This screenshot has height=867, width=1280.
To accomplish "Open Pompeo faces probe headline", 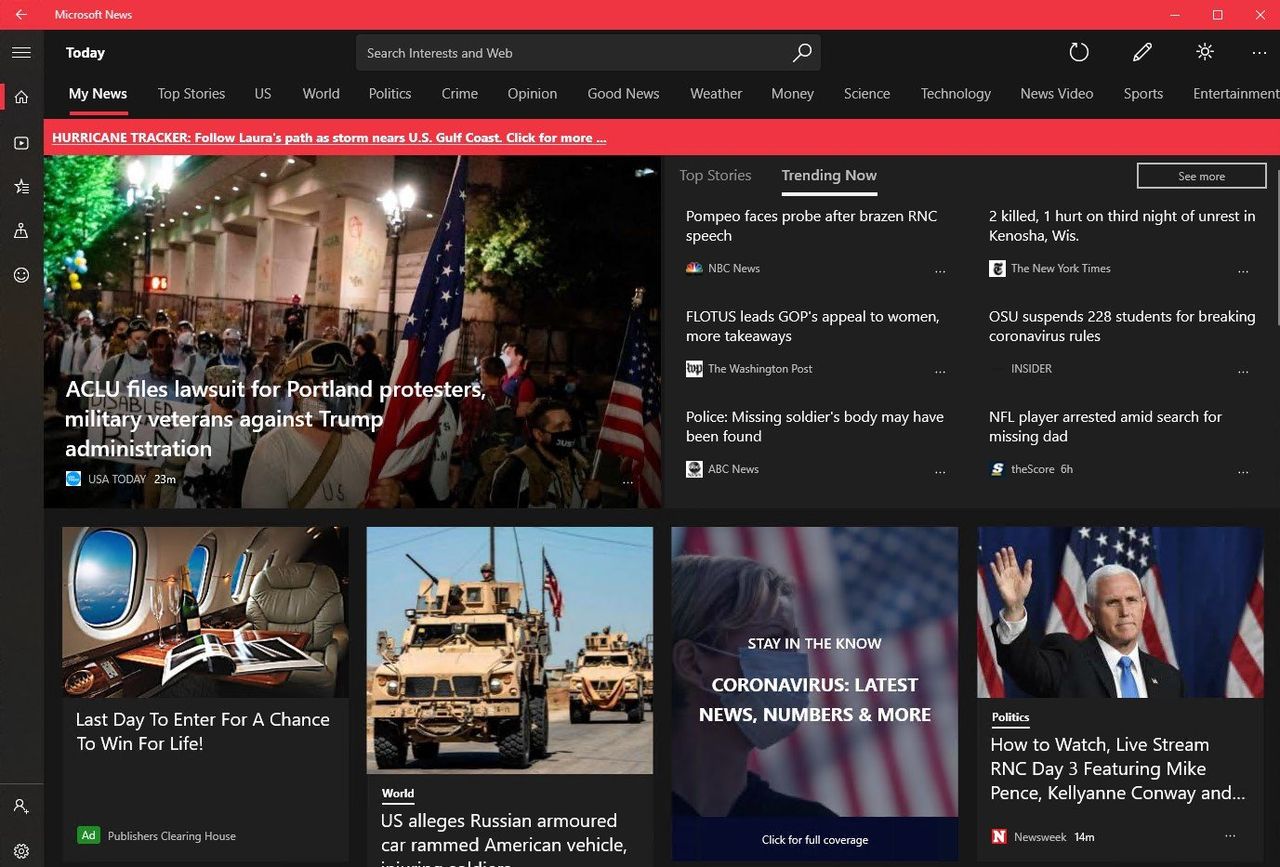I will pos(811,226).
